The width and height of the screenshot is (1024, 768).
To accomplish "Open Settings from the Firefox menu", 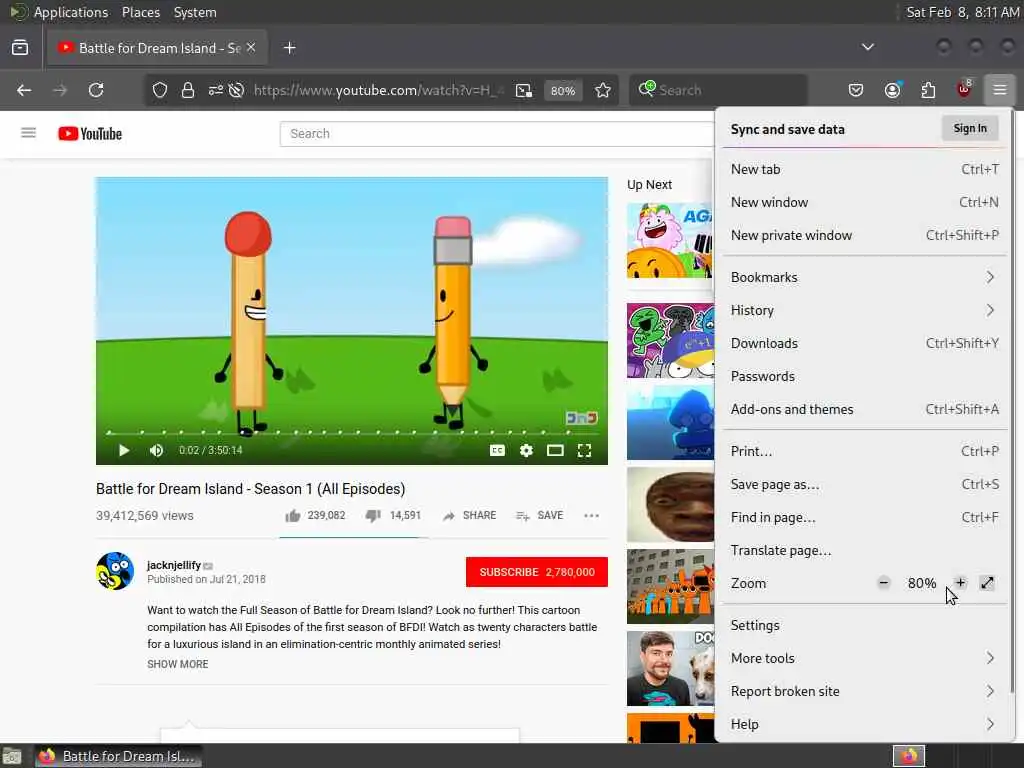I will point(865,625).
